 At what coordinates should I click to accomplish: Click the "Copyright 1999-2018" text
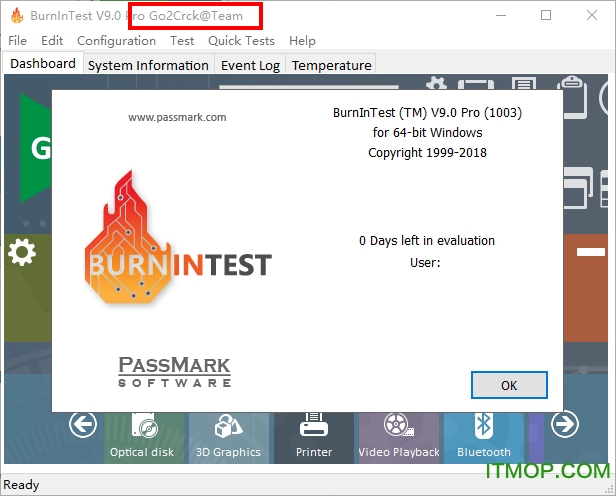tap(427, 152)
